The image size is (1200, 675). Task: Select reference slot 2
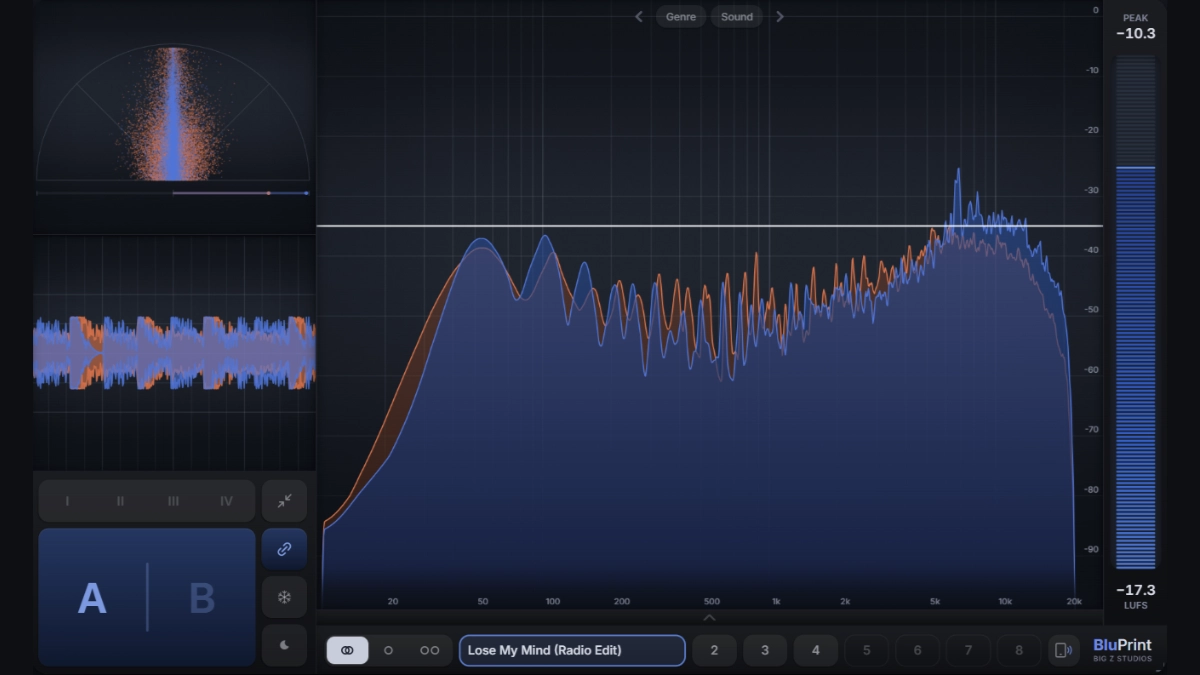[714, 650]
